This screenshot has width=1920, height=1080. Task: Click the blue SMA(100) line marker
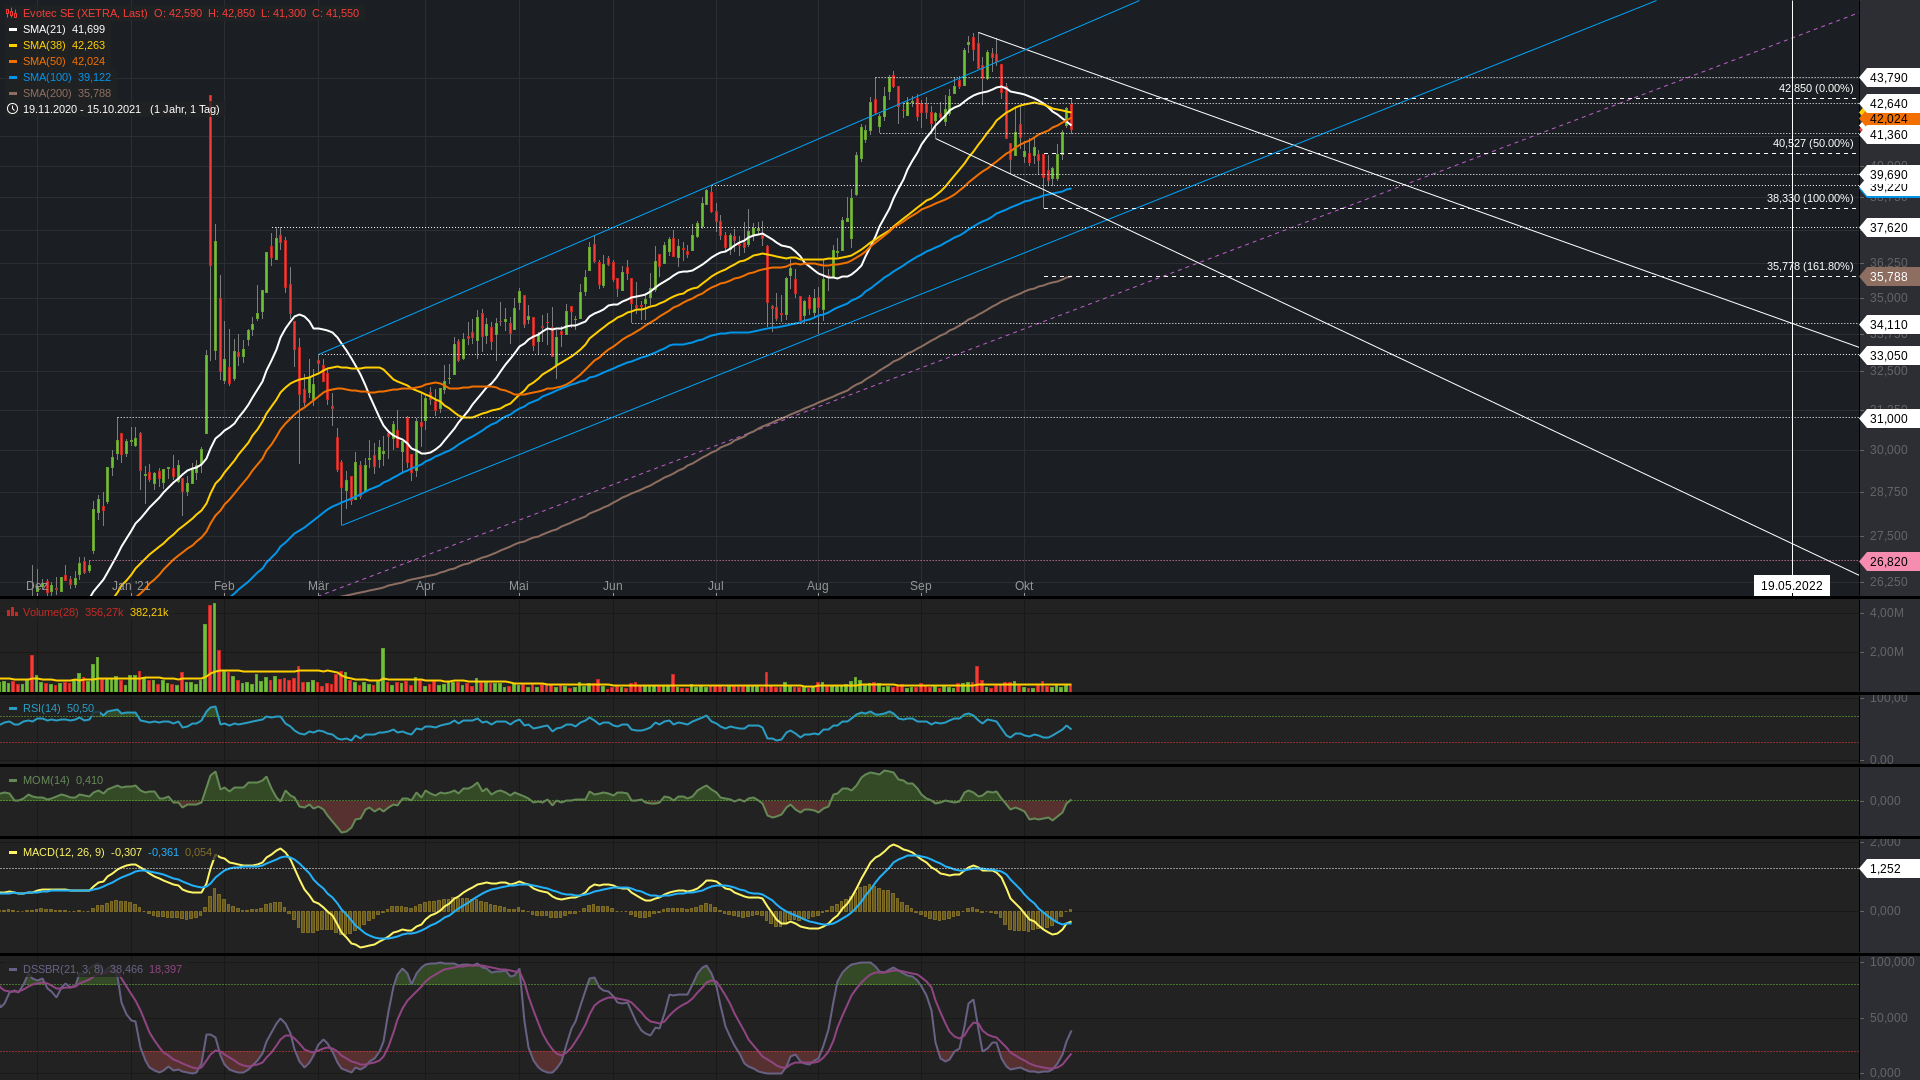pyautogui.click(x=13, y=78)
